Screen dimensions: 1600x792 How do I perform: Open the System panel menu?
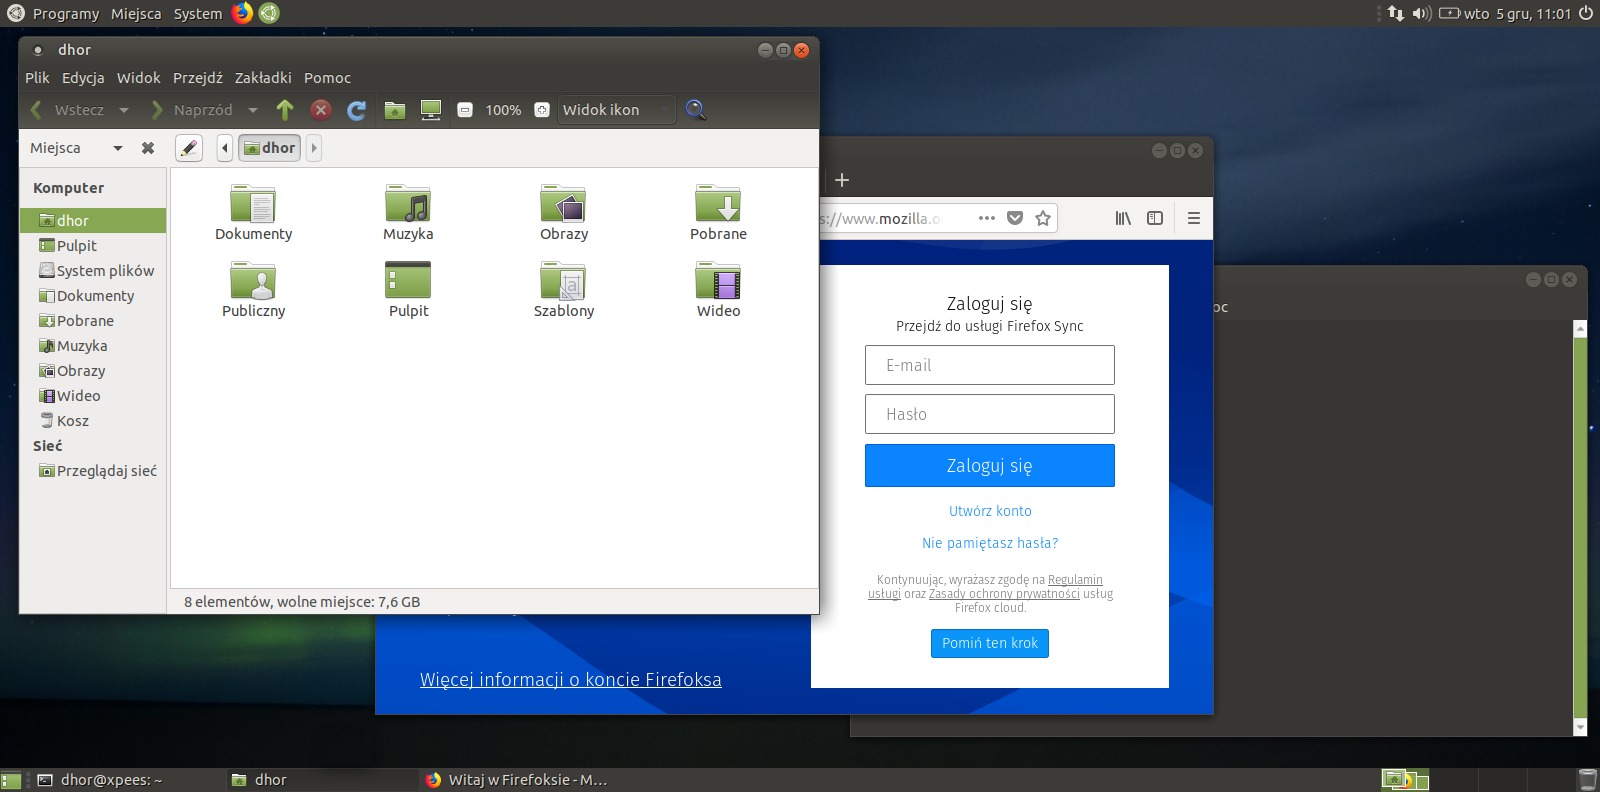tap(198, 14)
